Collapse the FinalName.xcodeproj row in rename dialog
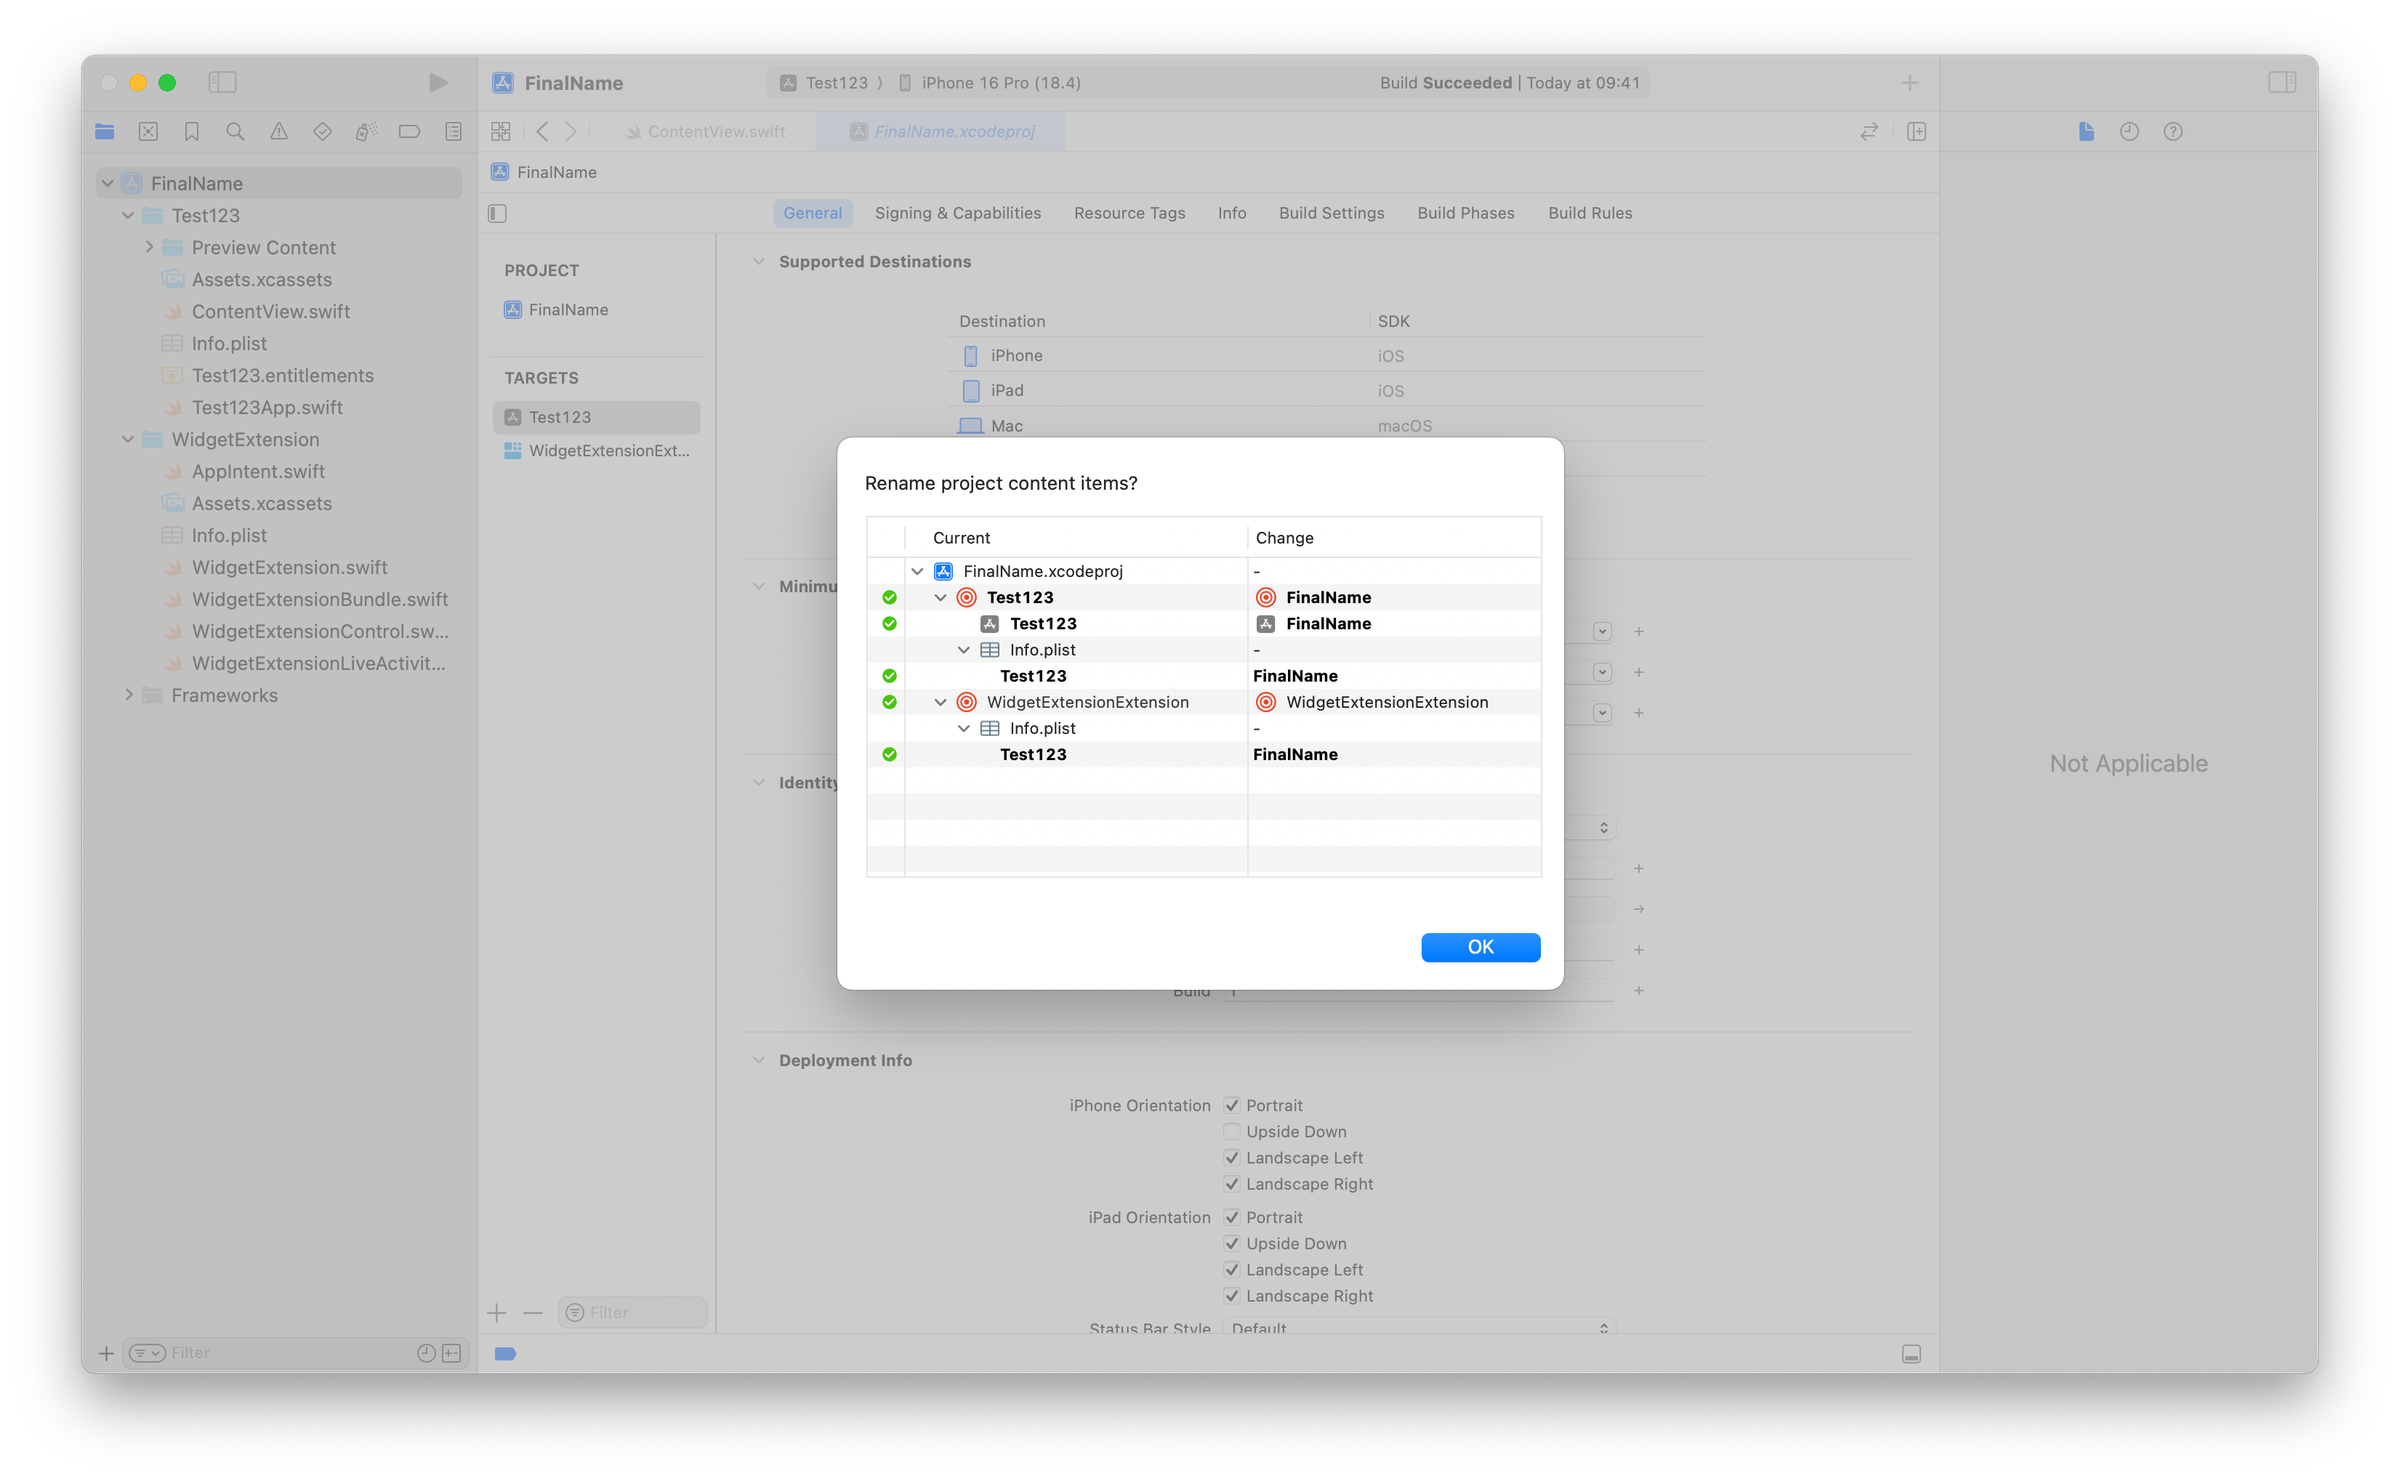The height and width of the screenshot is (1481, 2400). click(x=918, y=571)
